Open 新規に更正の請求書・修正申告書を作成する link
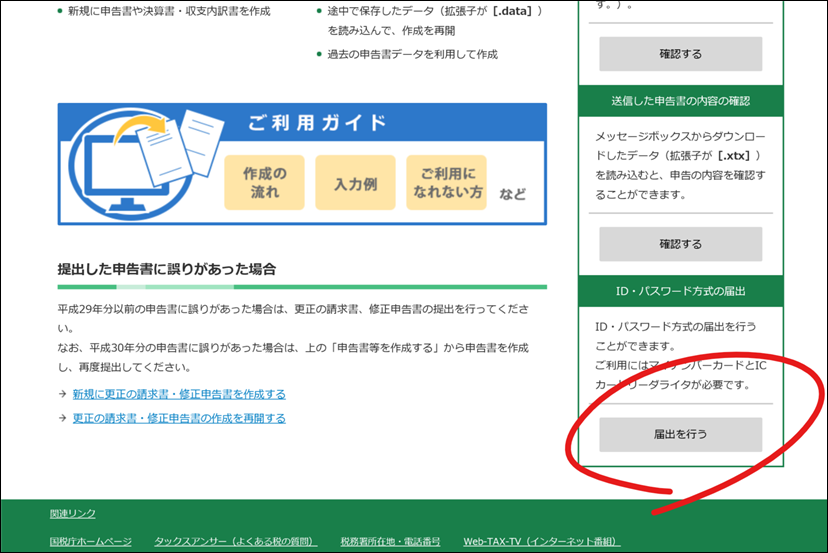828x553 pixels. [x=179, y=394]
